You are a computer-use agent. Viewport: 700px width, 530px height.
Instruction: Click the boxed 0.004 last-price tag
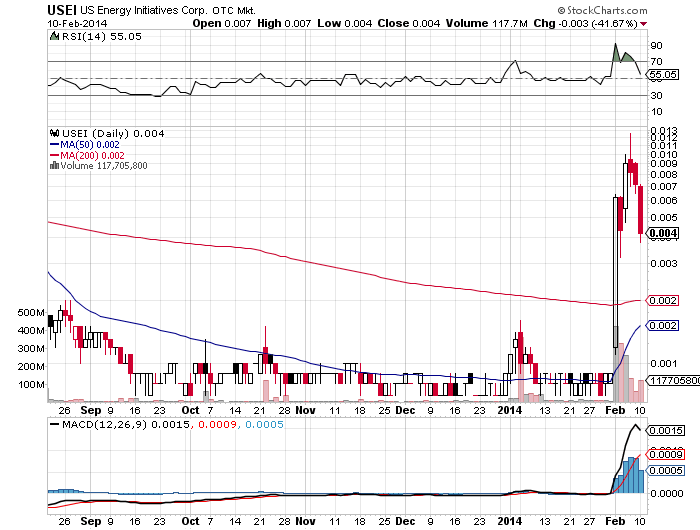click(x=663, y=233)
